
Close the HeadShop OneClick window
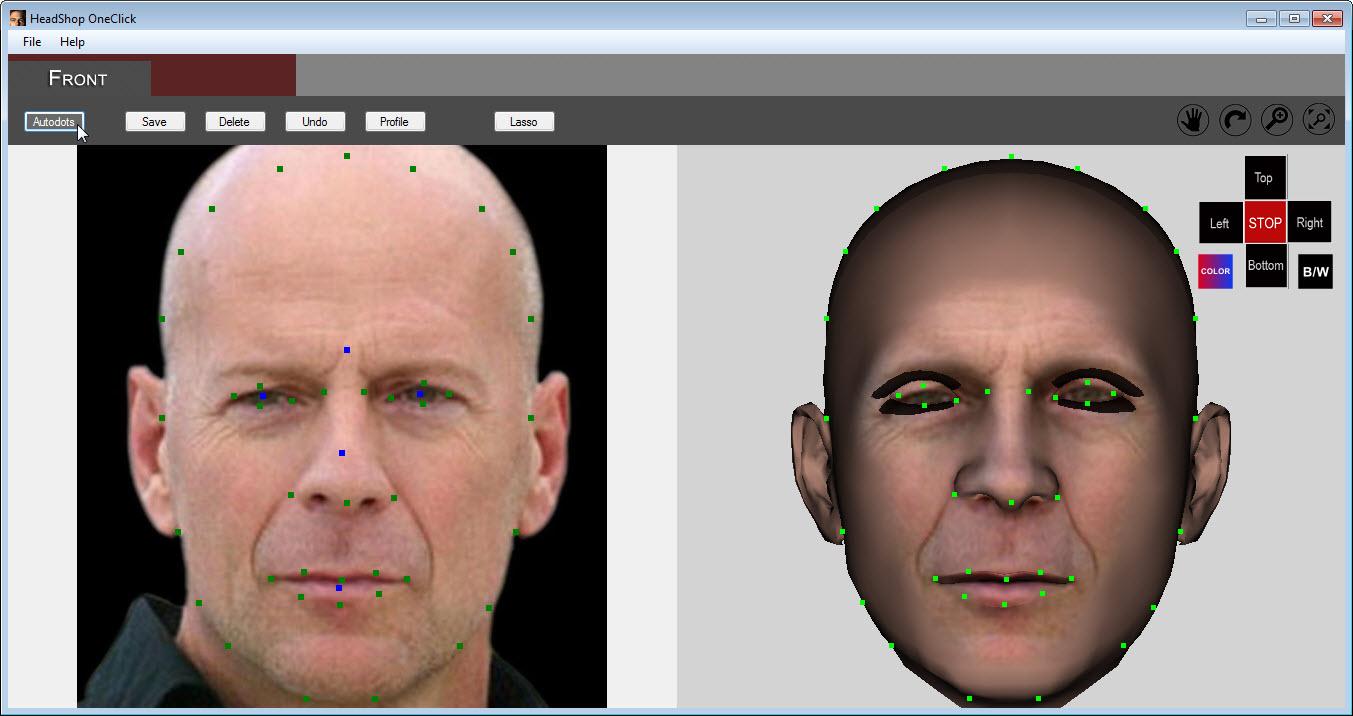pos(1327,18)
